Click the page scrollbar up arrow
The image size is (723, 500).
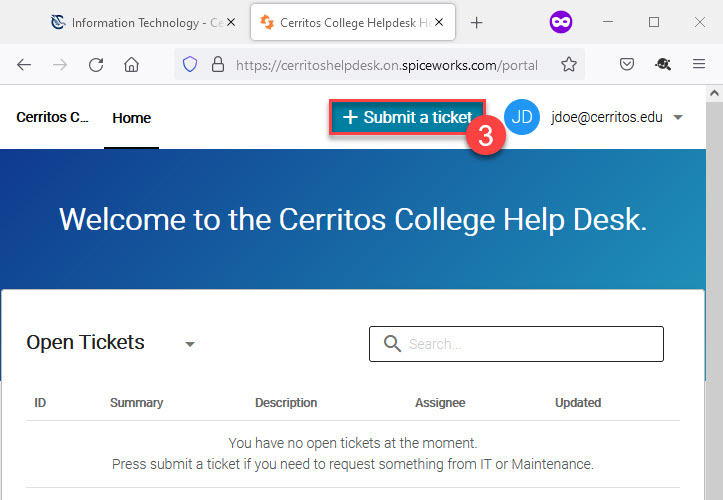pos(714,93)
